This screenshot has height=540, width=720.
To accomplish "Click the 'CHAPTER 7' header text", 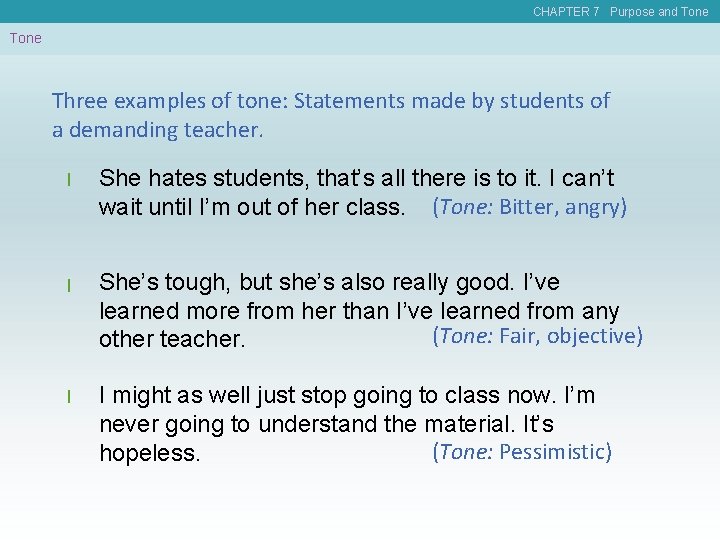I will click(x=566, y=12).
